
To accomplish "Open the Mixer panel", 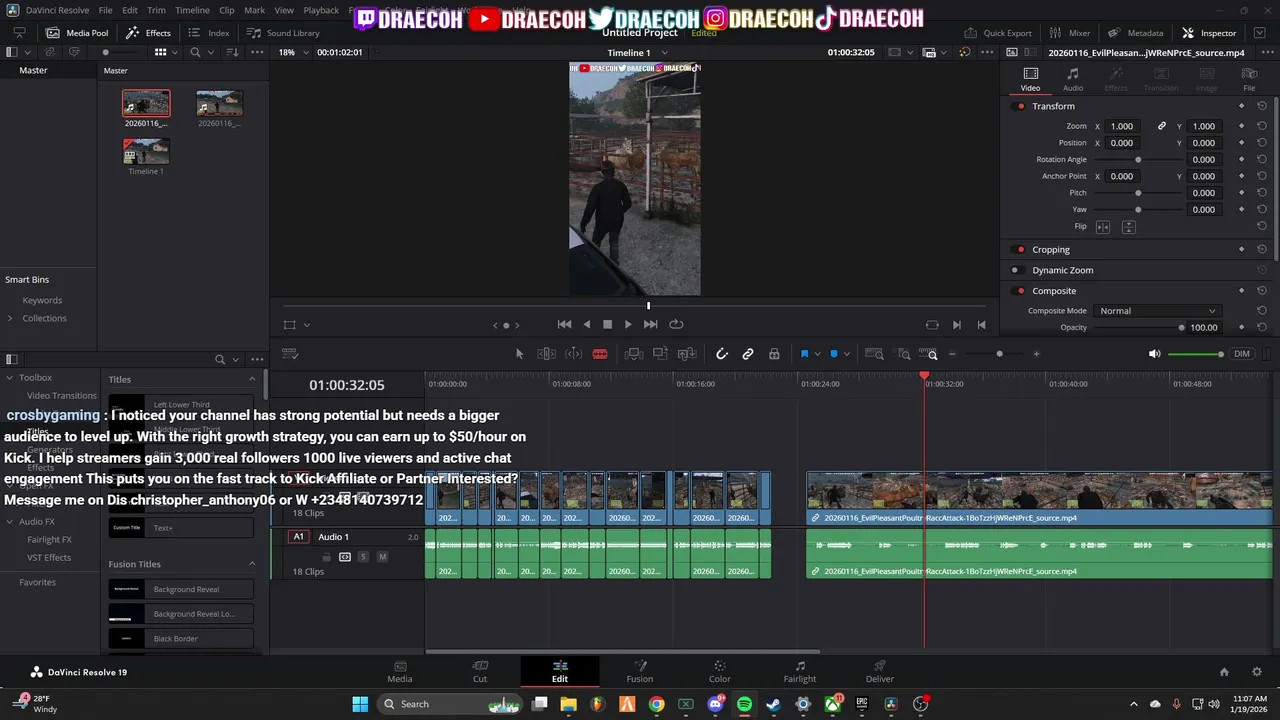I will 1070,33.
